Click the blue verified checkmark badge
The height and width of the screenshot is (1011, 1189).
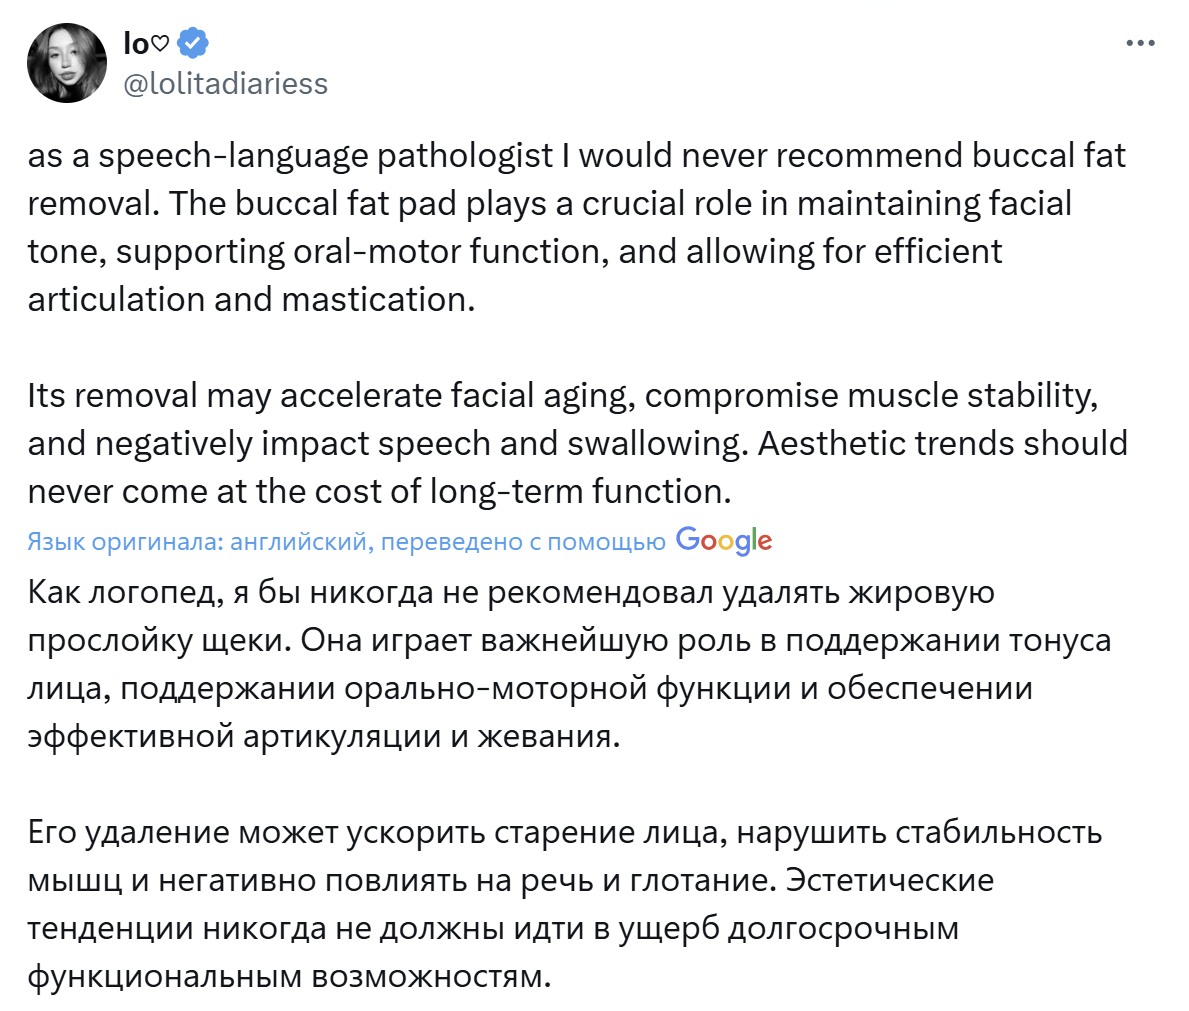pyautogui.click(x=192, y=43)
